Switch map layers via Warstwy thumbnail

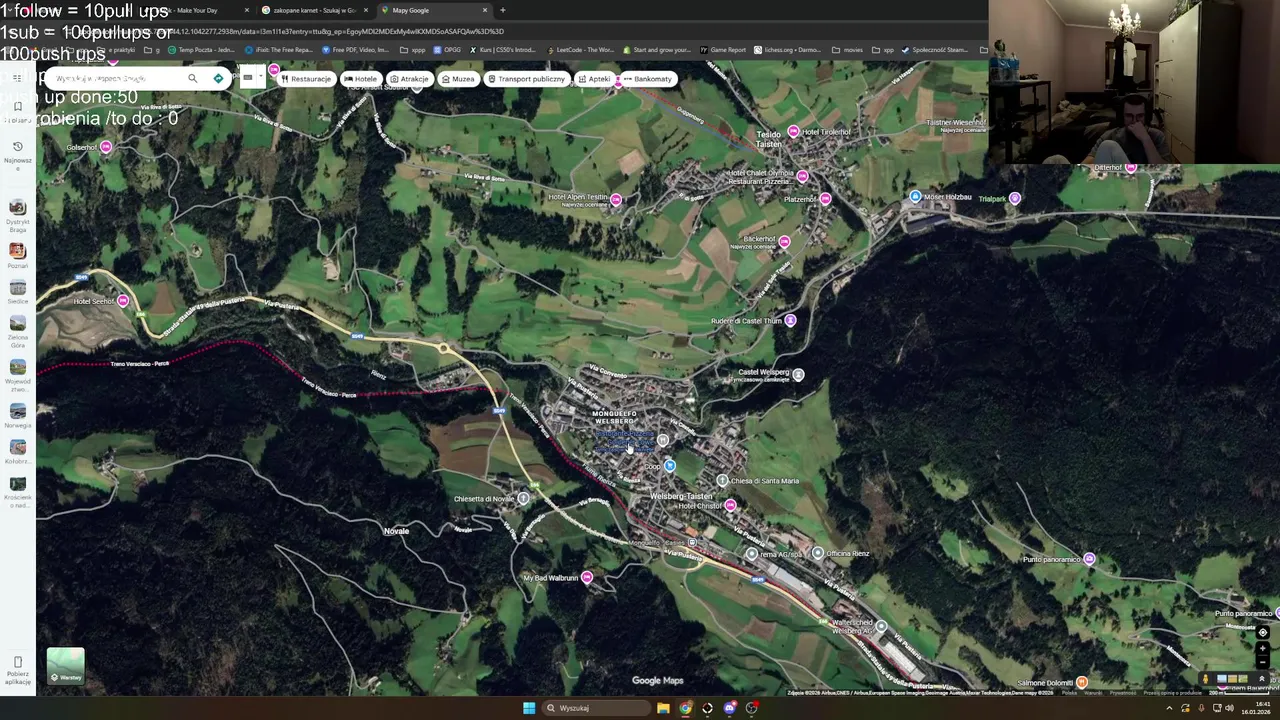(x=65, y=666)
